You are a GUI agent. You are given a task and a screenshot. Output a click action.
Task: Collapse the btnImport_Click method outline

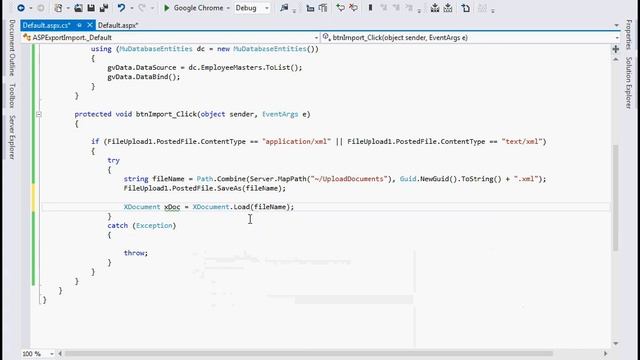[x=39, y=114]
